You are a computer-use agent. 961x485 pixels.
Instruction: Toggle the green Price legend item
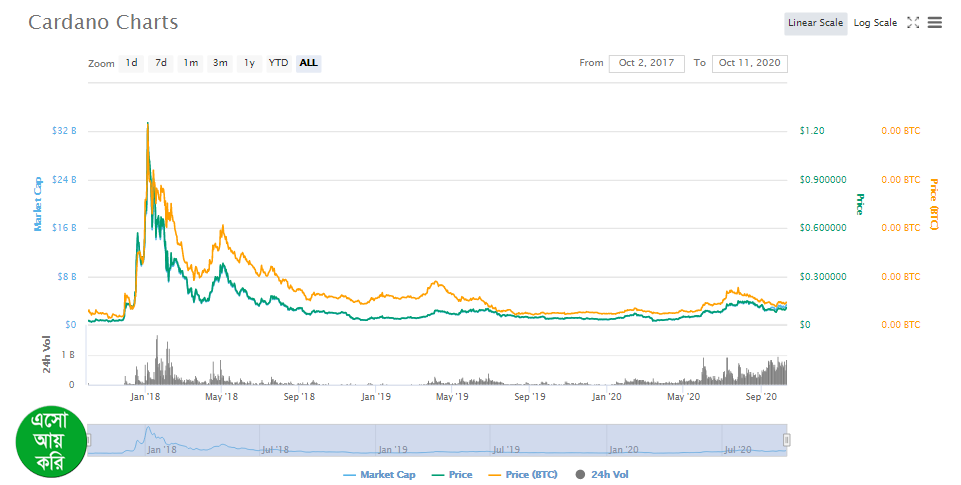coord(451,475)
